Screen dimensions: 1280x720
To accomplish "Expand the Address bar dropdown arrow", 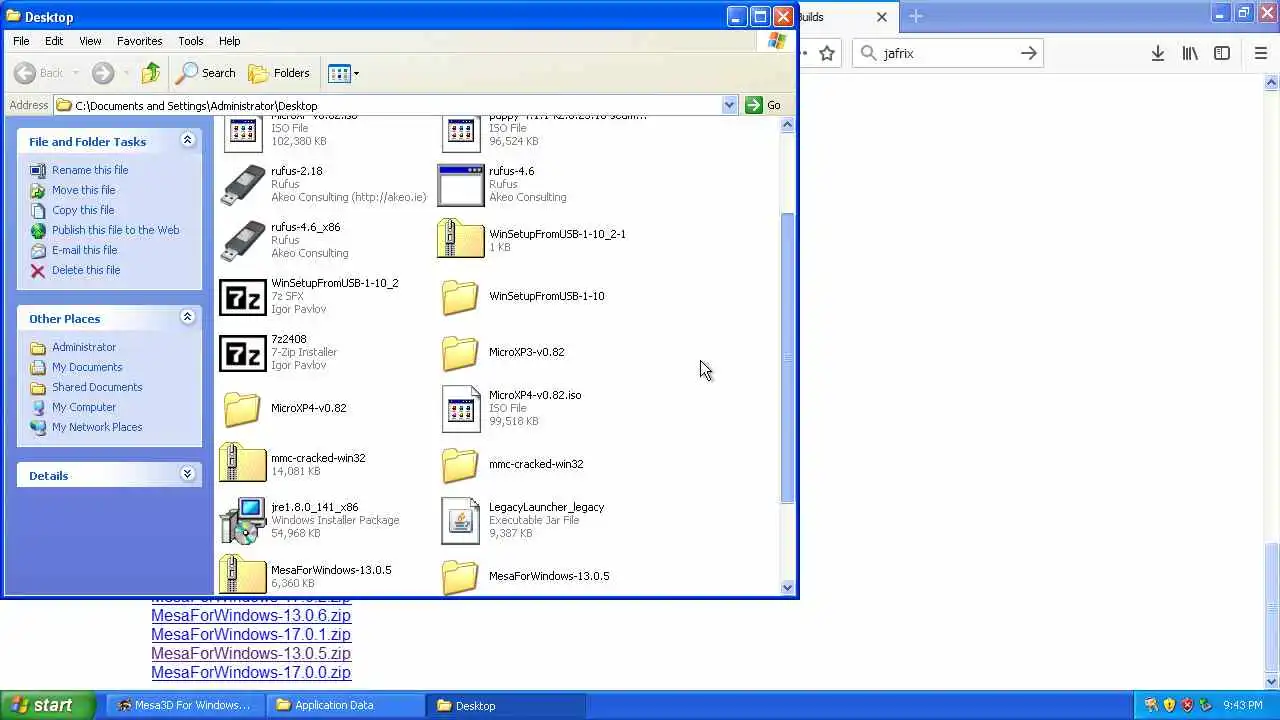I will point(729,105).
